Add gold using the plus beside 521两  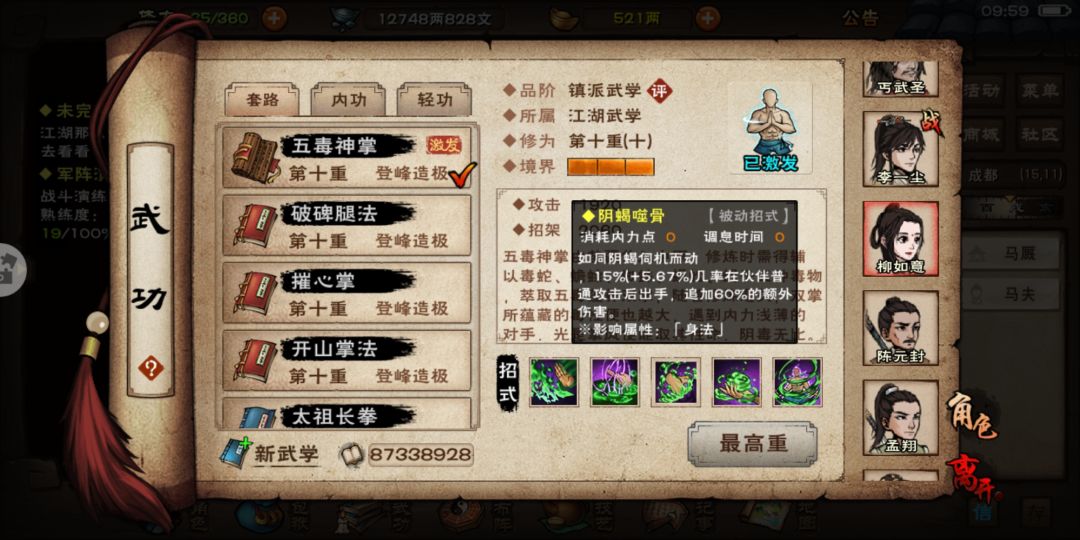(708, 18)
